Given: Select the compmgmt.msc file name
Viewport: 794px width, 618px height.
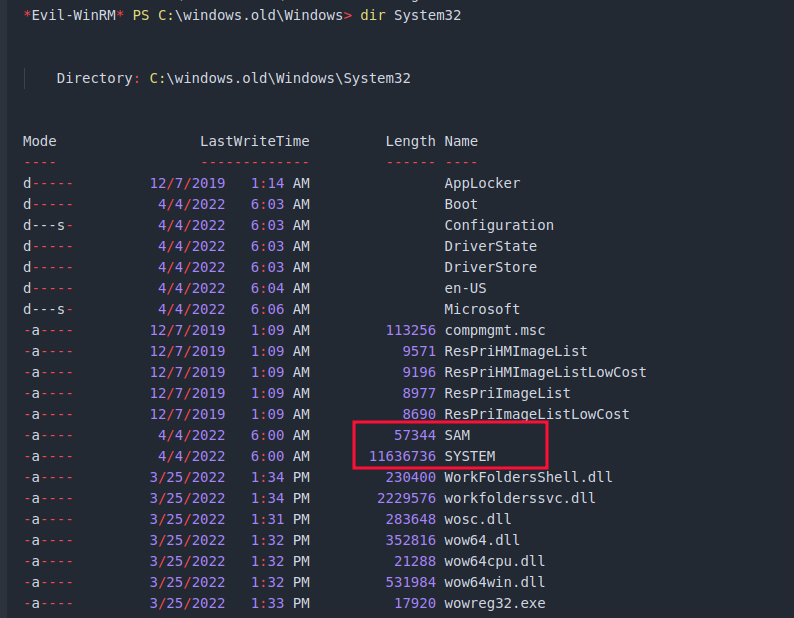Looking at the screenshot, I should 495,330.
